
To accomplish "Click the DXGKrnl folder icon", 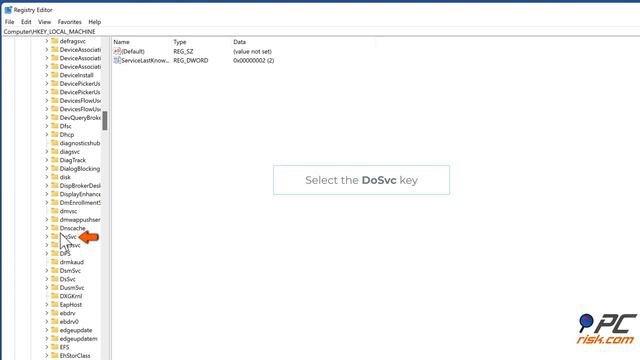I will [55, 296].
